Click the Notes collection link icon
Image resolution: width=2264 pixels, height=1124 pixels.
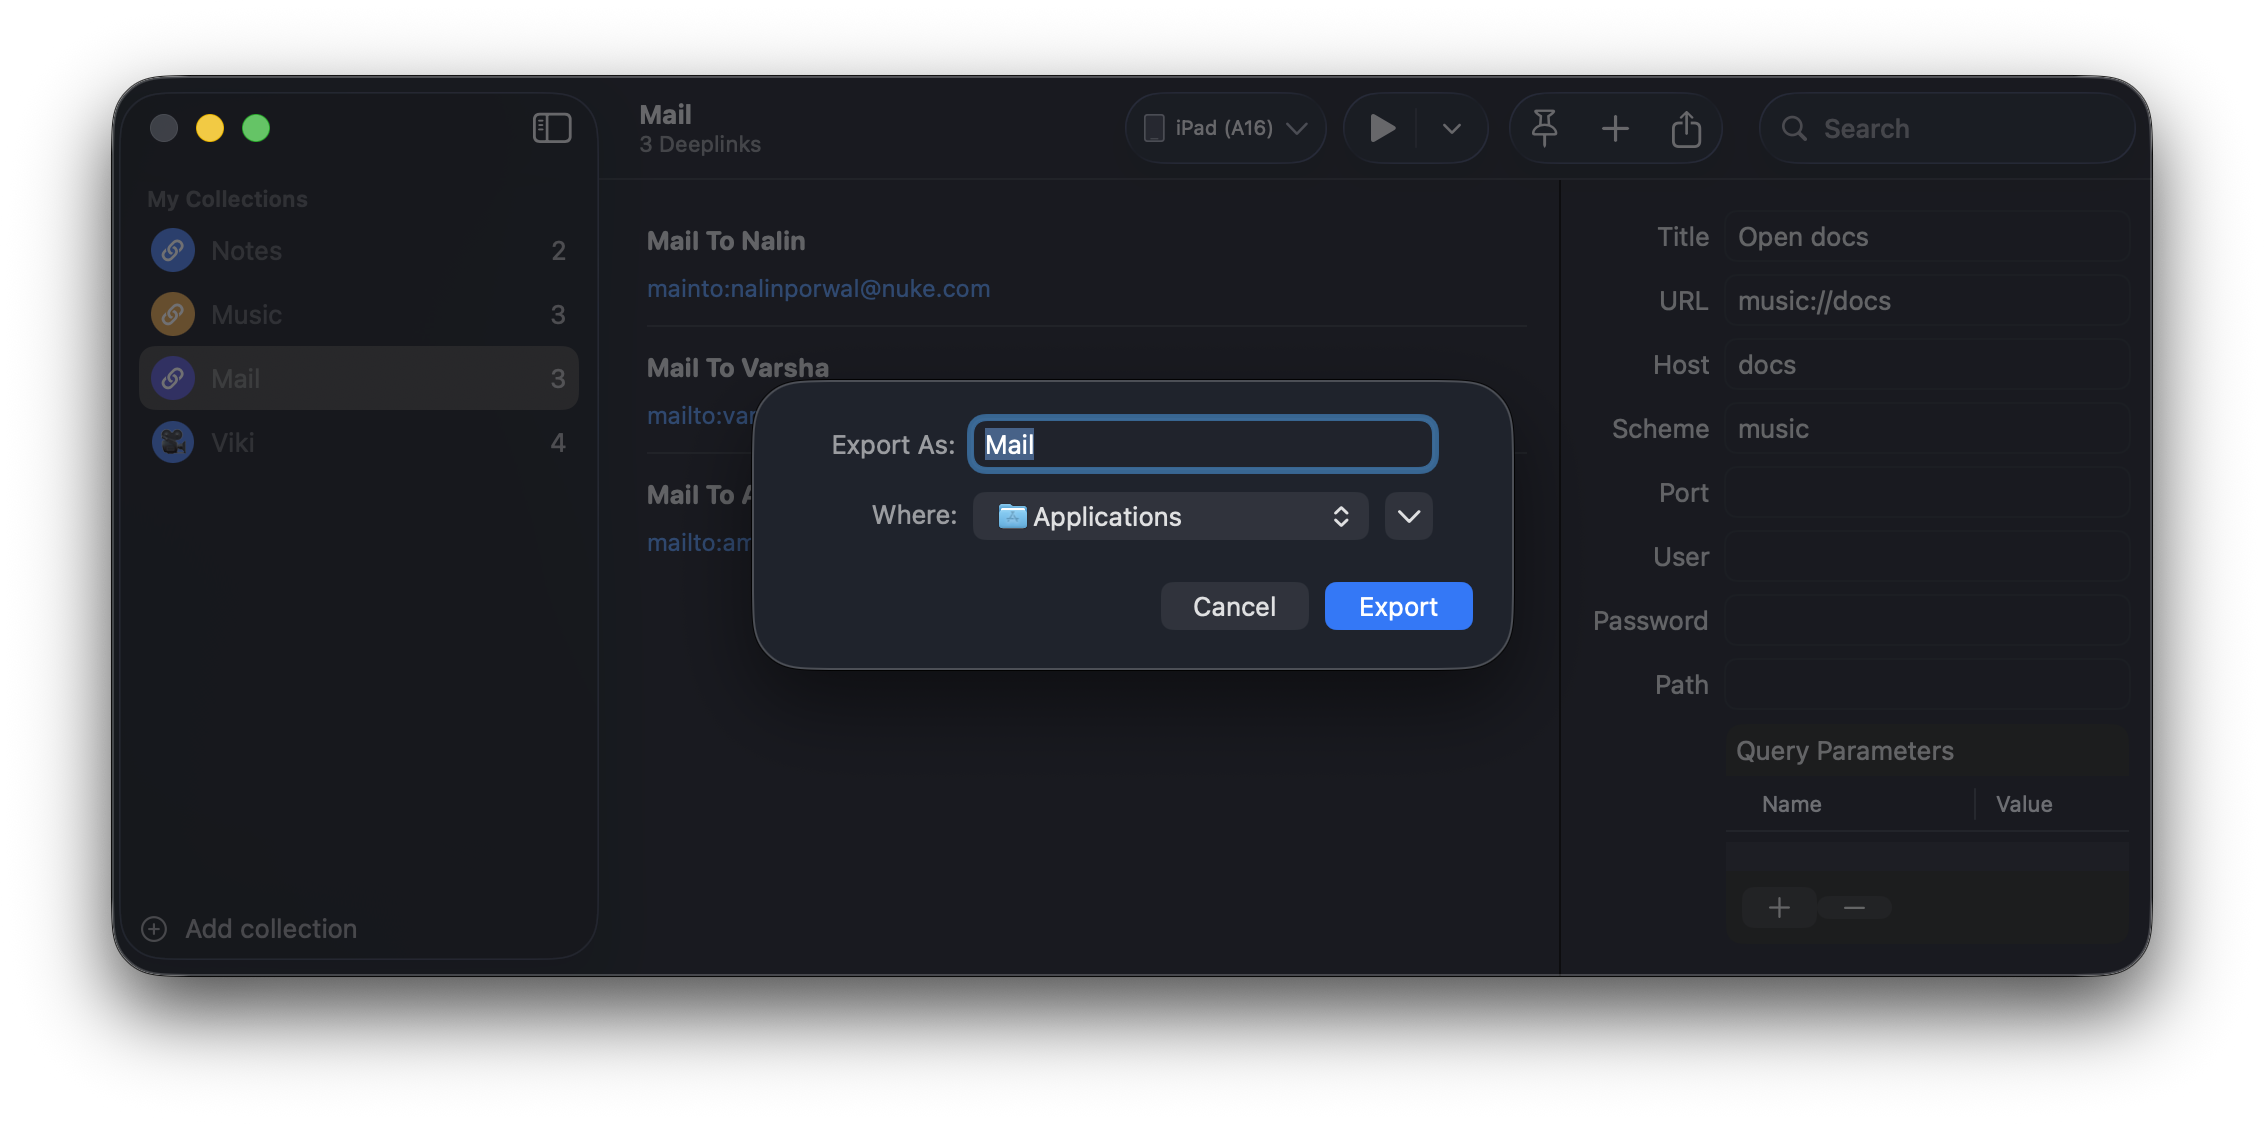[173, 250]
